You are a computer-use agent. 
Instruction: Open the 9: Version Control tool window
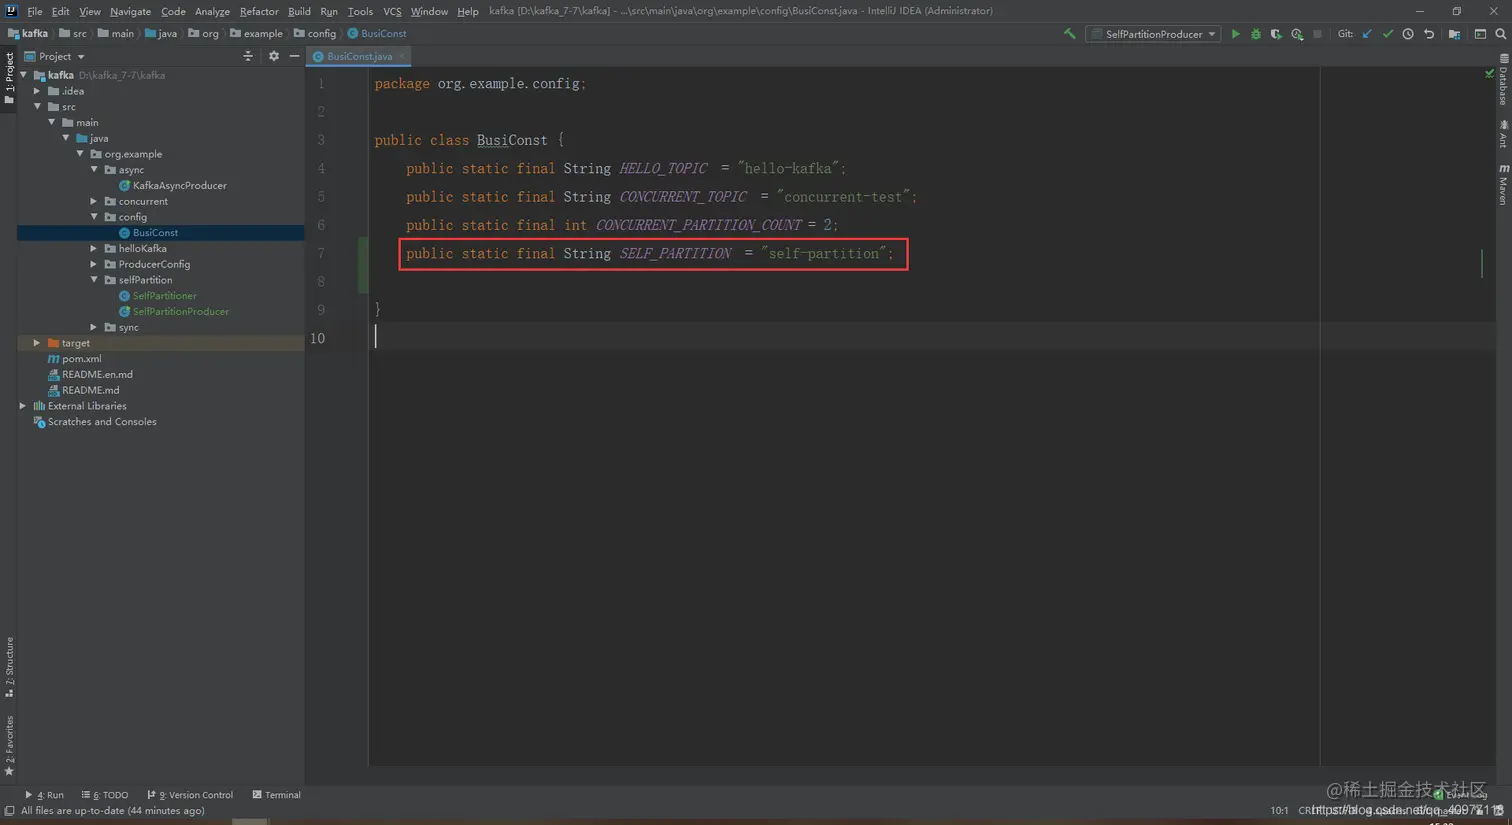(190, 795)
